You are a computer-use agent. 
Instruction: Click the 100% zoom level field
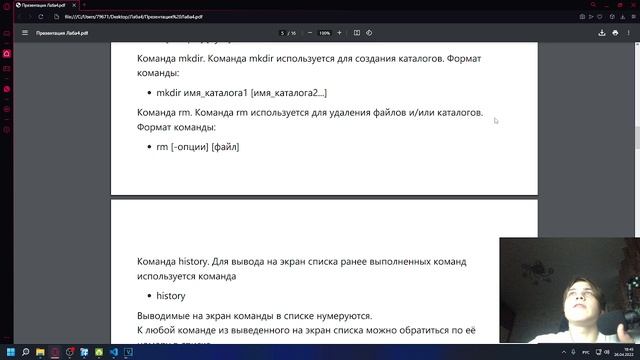[x=324, y=33]
